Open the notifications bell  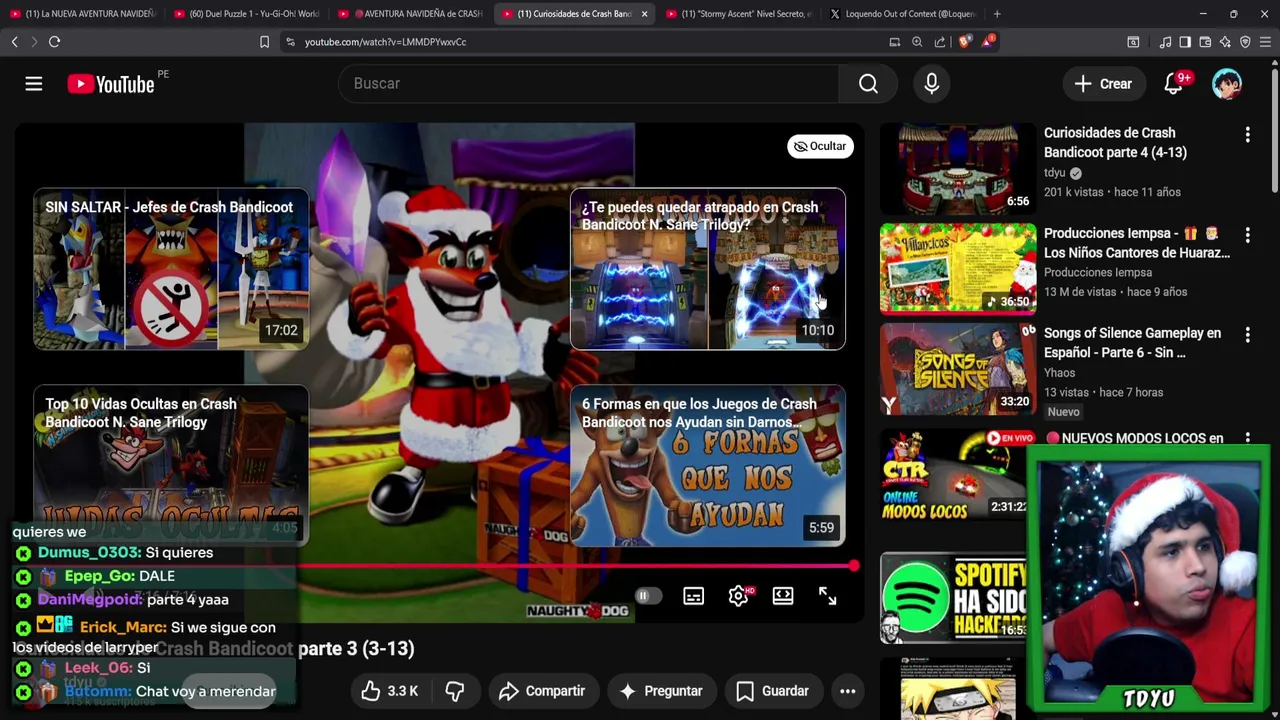click(x=1174, y=84)
